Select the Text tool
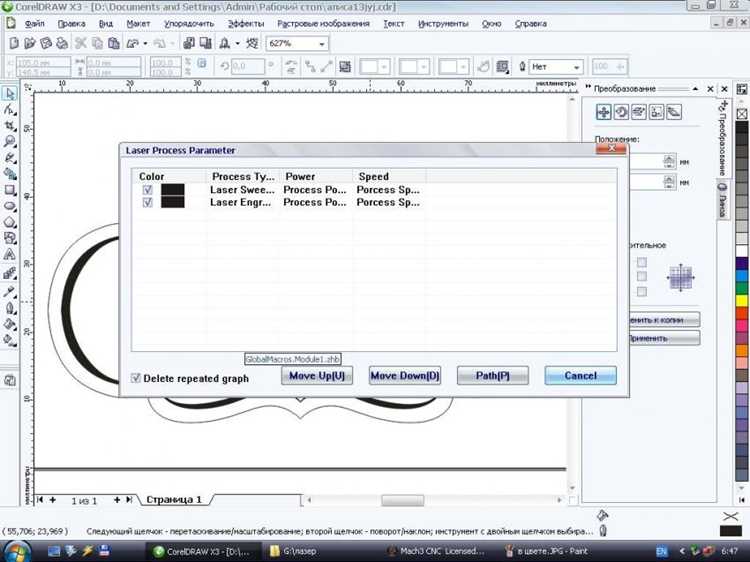The image size is (750, 562). pyautogui.click(x=9, y=254)
